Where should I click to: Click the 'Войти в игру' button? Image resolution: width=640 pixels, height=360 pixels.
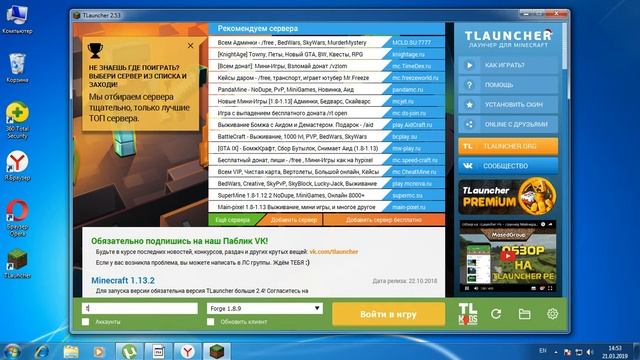pos(388,314)
